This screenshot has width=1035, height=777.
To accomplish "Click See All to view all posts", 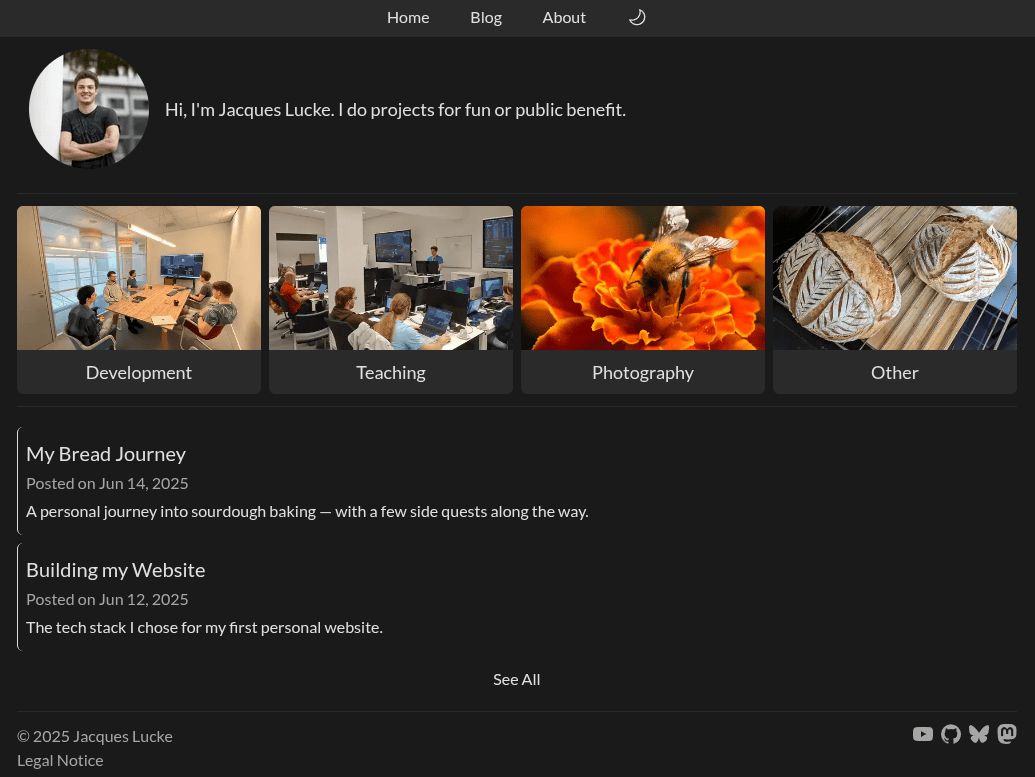I will point(516,678).
